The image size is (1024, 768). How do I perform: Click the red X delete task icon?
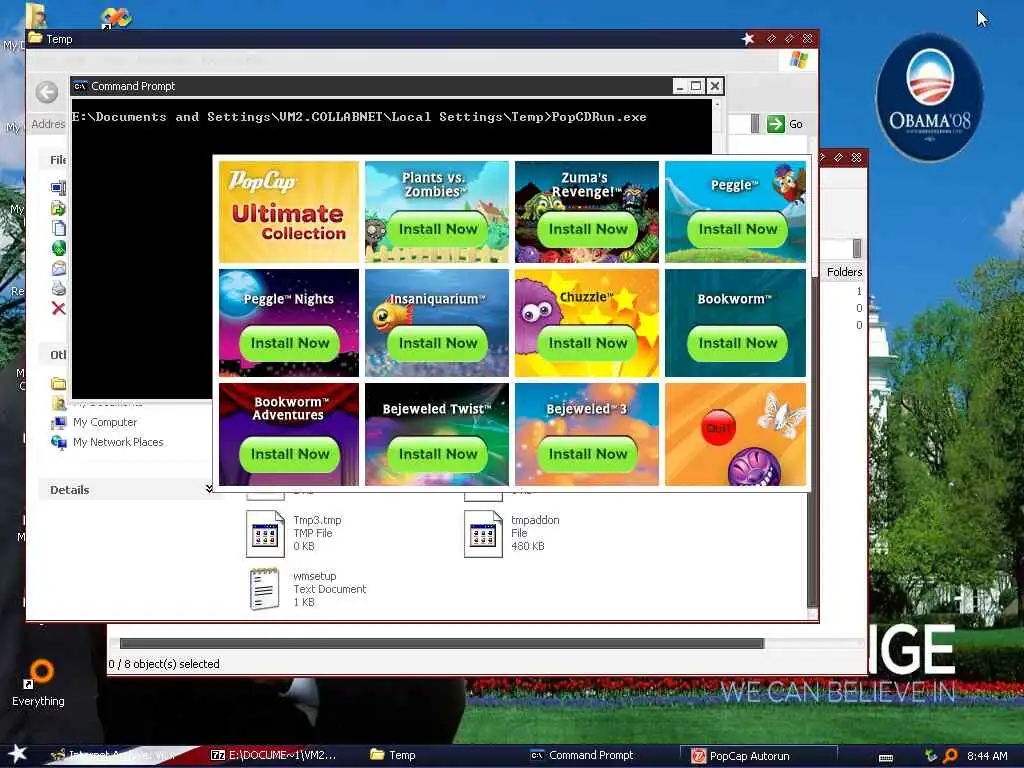click(59, 308)
